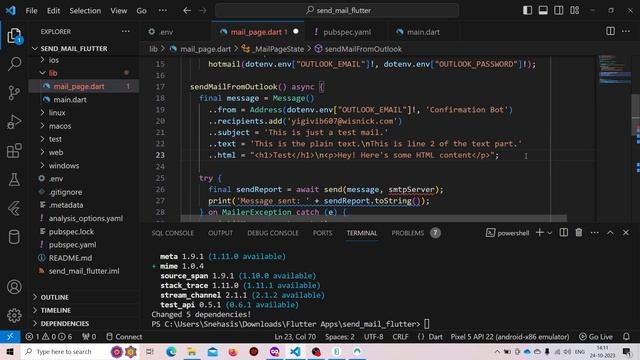Image resolution: width=640 pixels, height=360 pixels.
Task: Open the Edit menu
Action: tap(53, 11)
